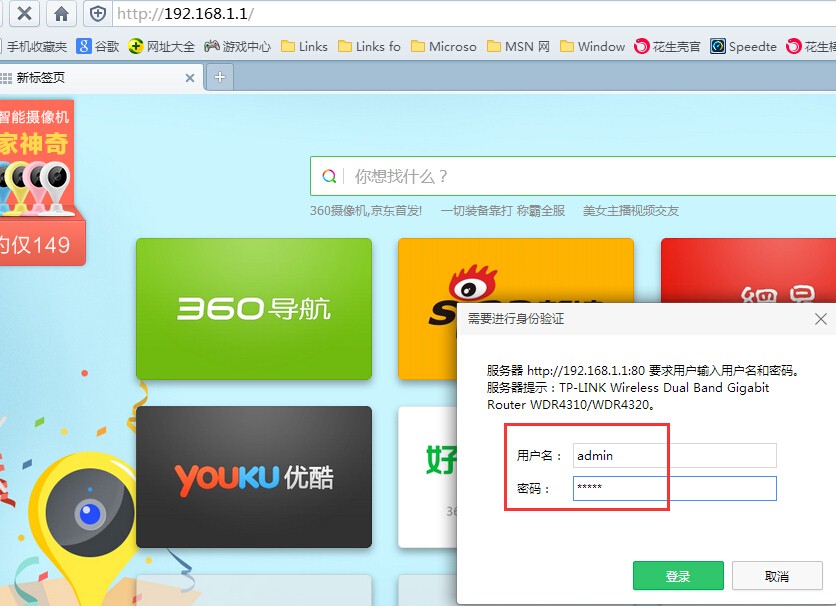836x606 pixels.
Task: Click the colorful search magnifier icon
Action: tap(329, 176)
